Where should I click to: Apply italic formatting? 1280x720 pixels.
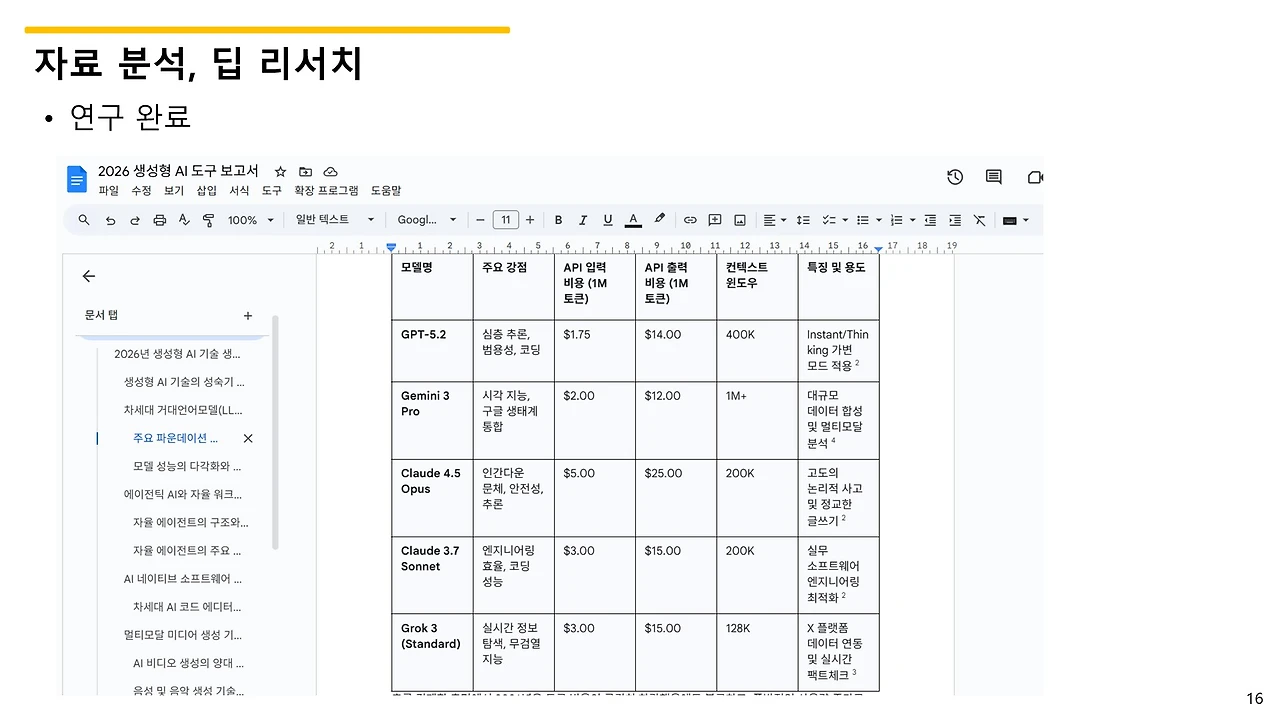coord(582,220)
